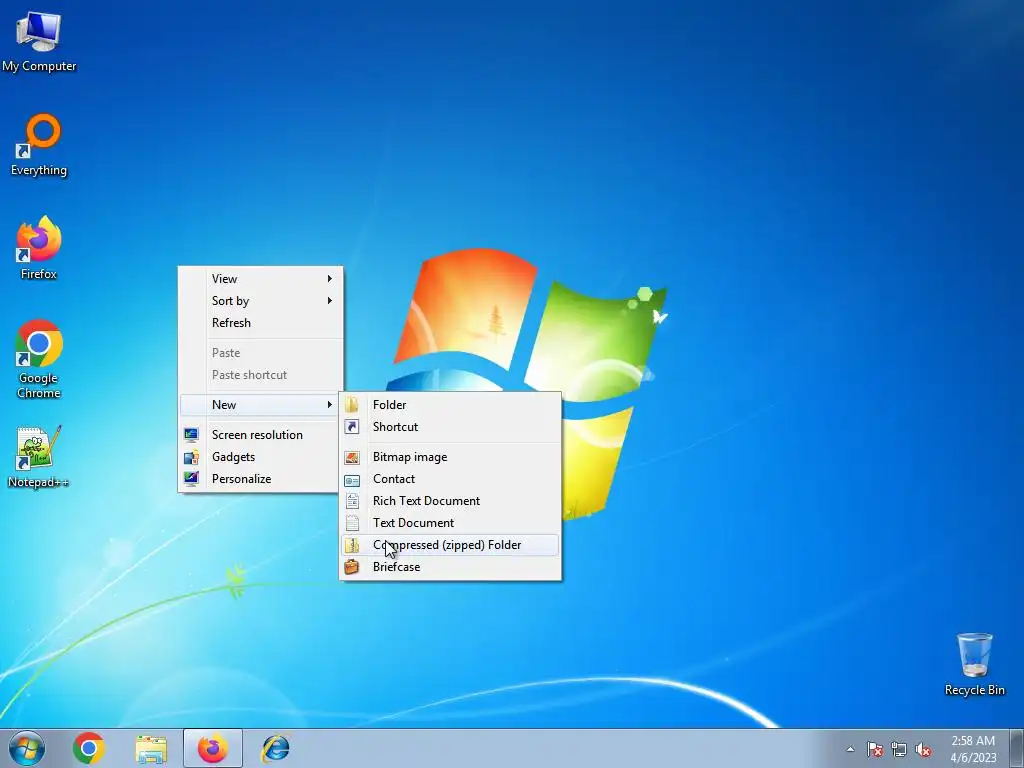Image resolution: width=1024 pixels, height=768 pixels.
Task: Select the Firefox desktop shortcut
Action: (39, 248)
